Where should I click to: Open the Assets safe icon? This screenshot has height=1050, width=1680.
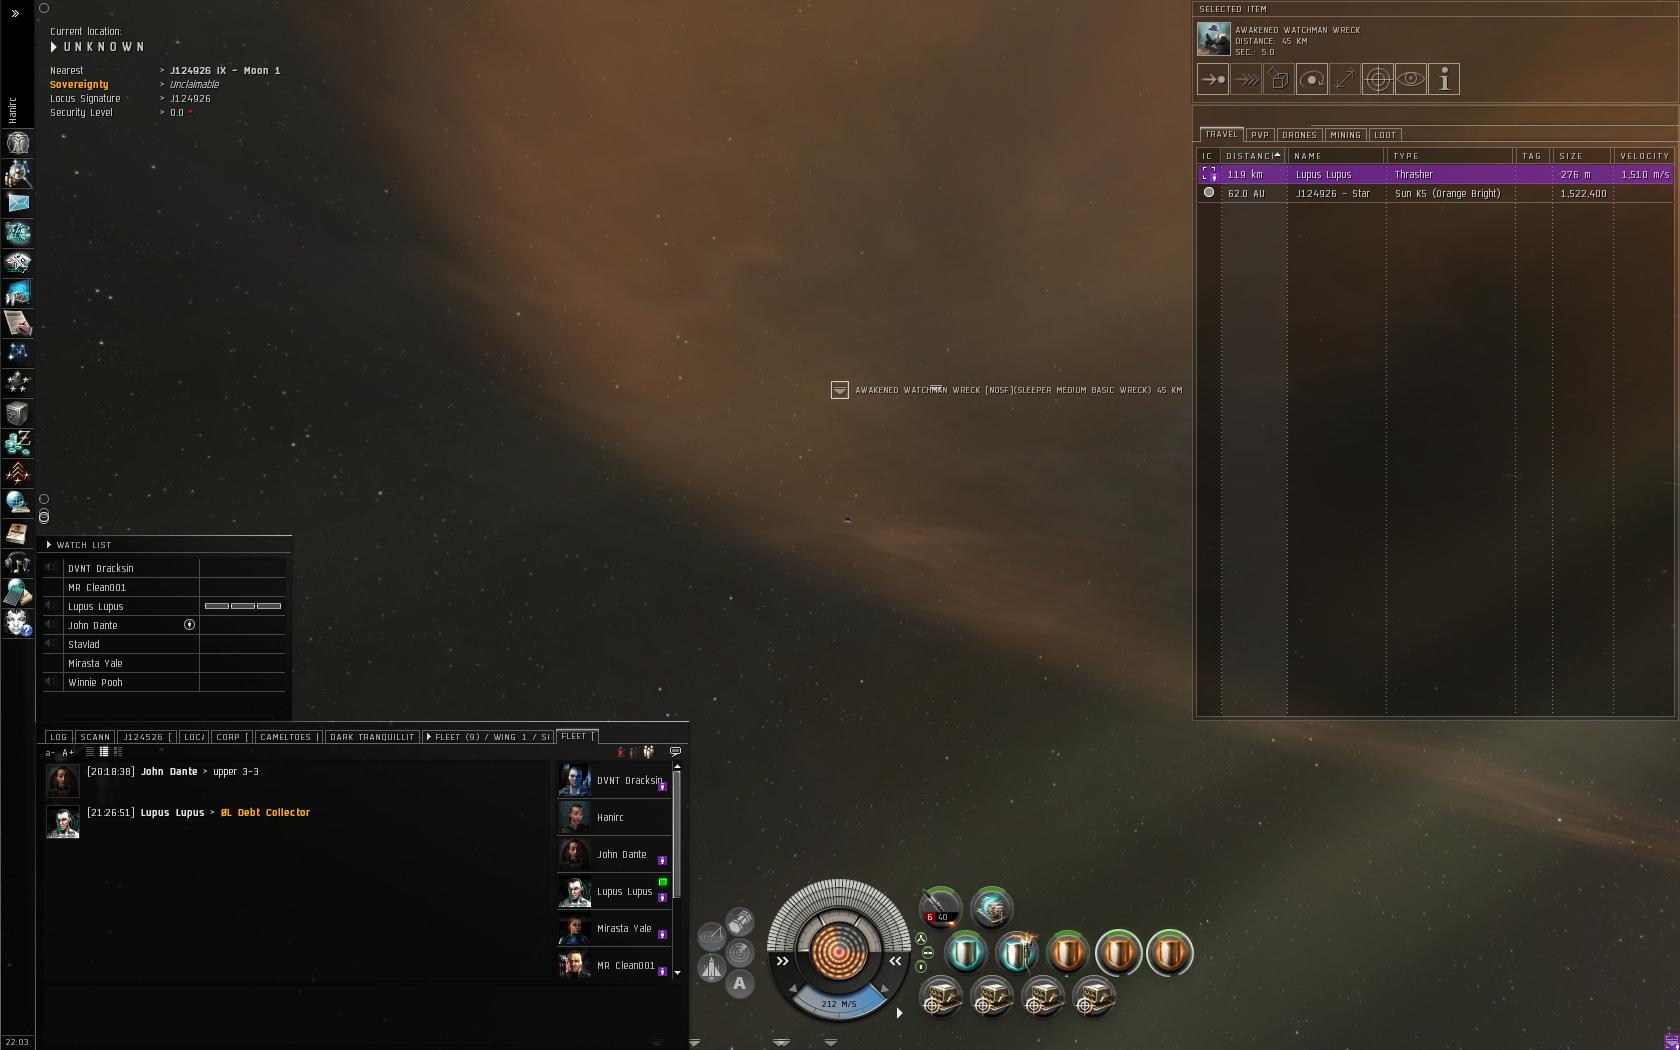pyautogui.click(x=18, y=413)
